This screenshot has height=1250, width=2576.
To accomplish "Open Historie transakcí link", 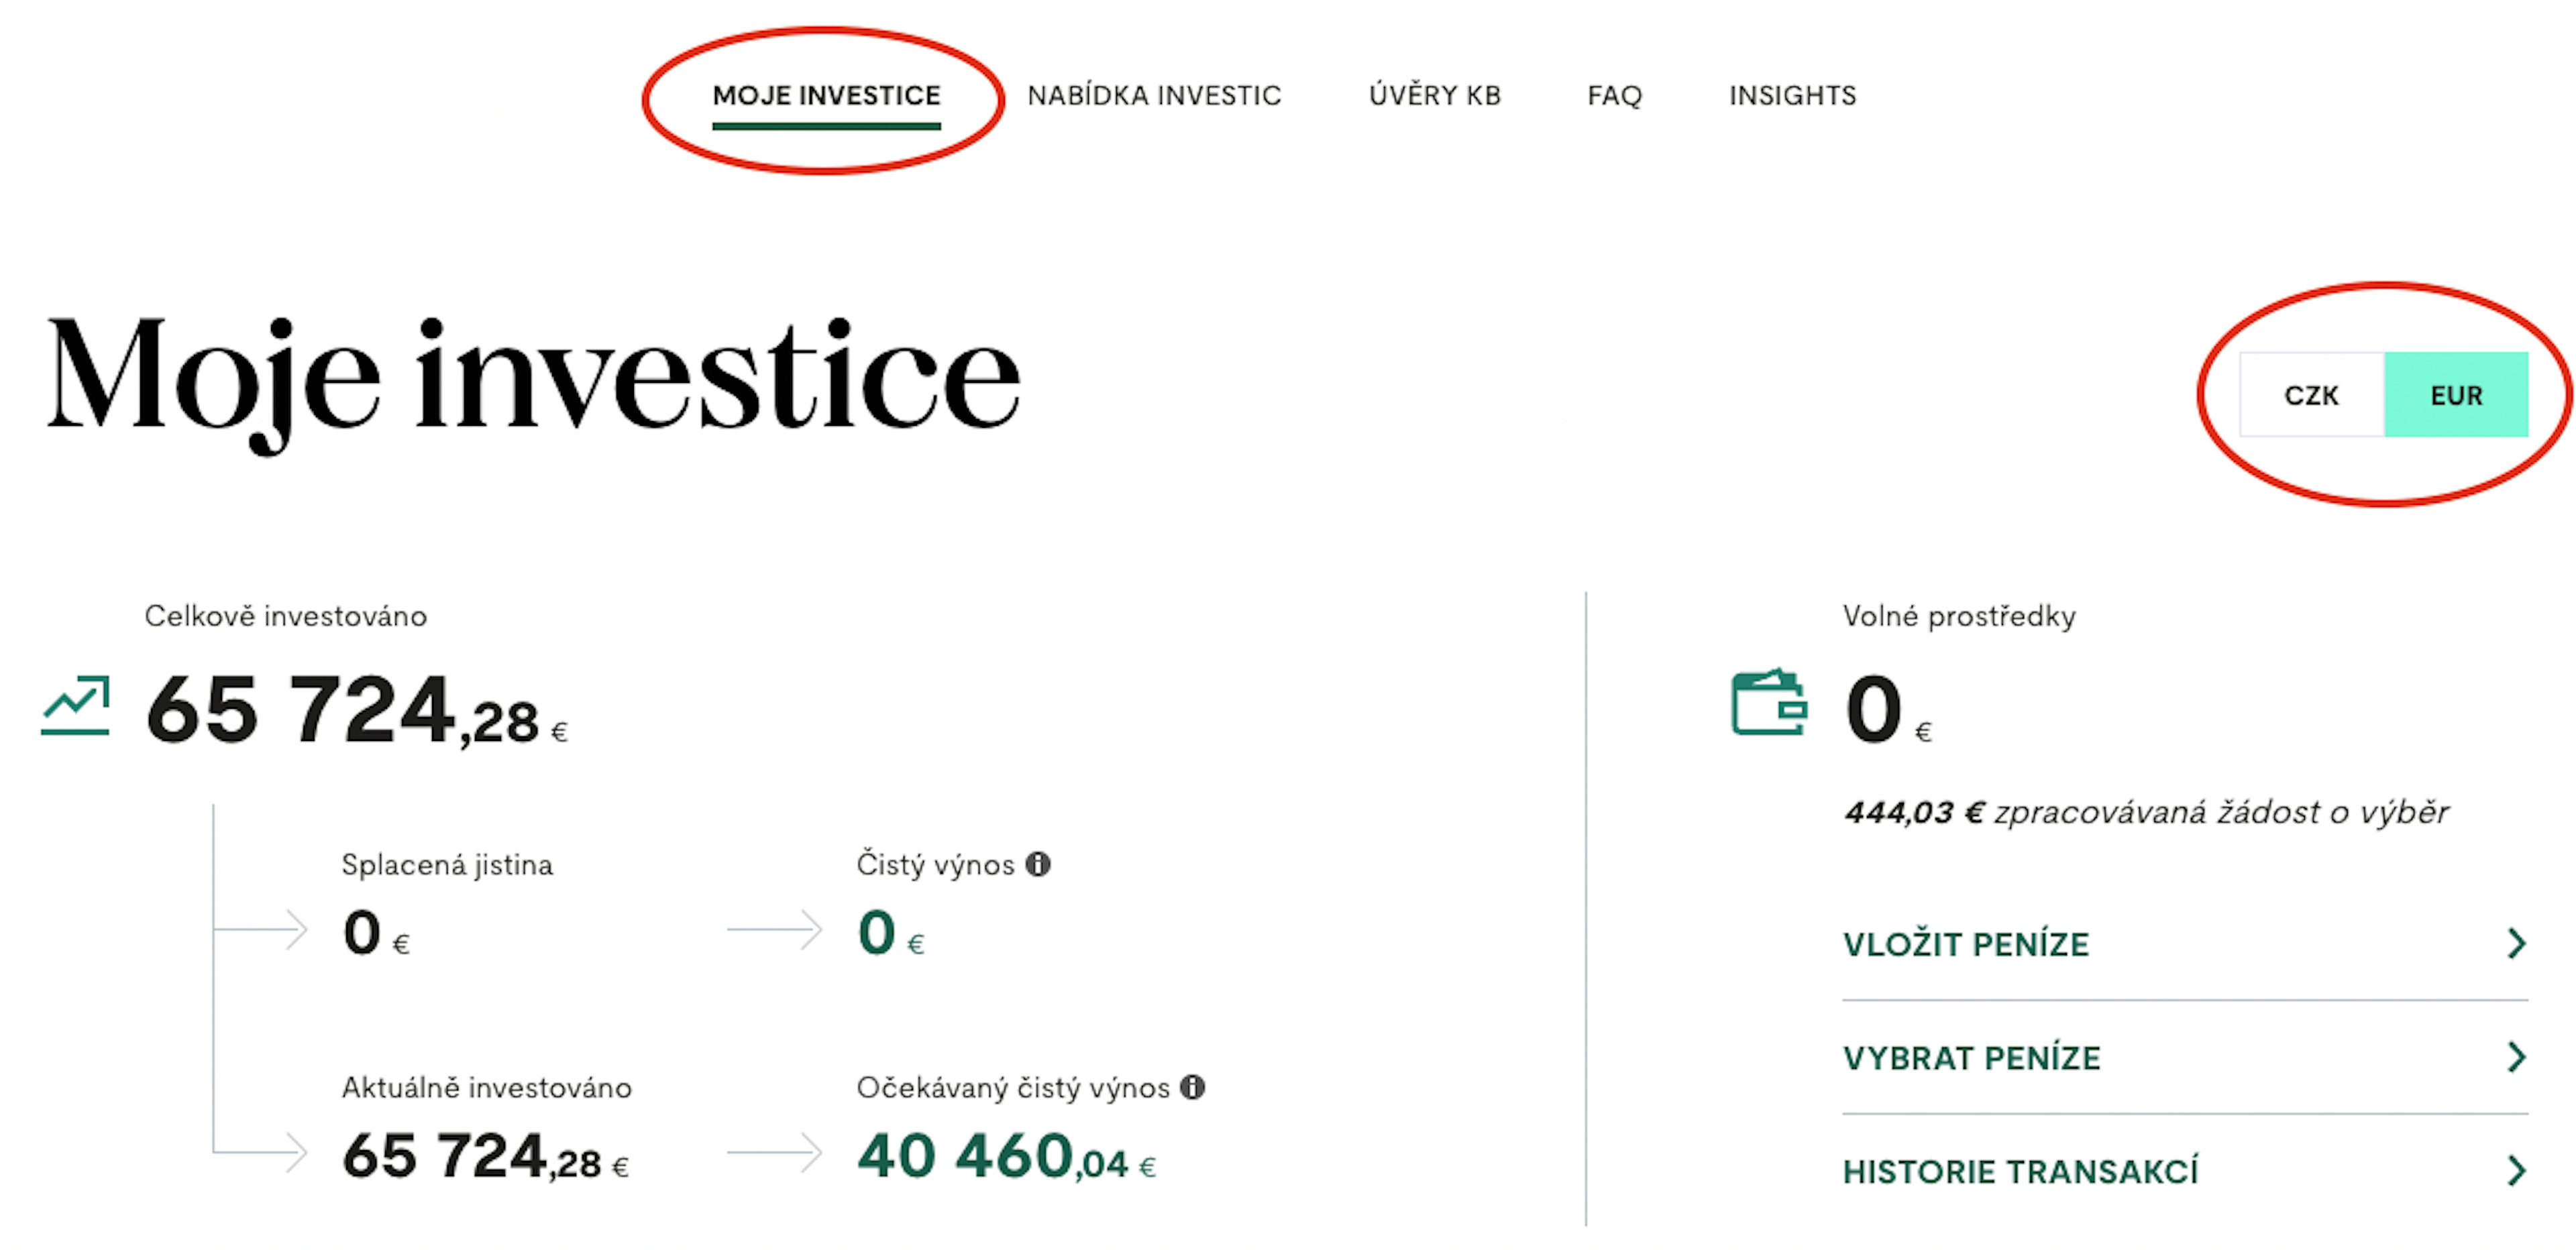I will pos(2185,1171).
